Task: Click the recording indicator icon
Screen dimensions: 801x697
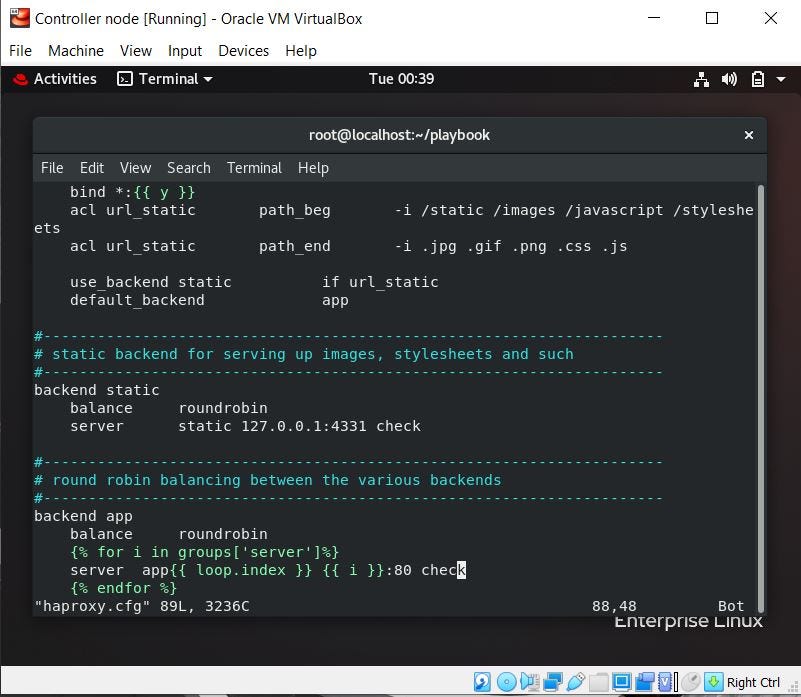Action: (x=645, y=682)
